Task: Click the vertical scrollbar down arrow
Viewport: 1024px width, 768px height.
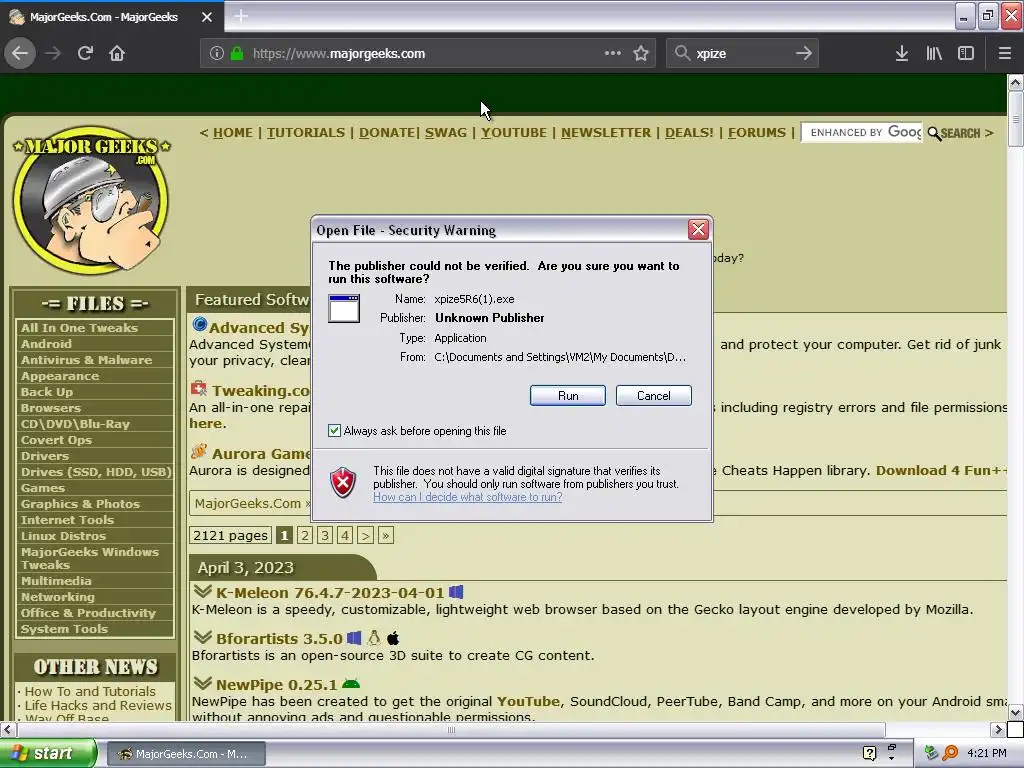Action: point(1015,712)
